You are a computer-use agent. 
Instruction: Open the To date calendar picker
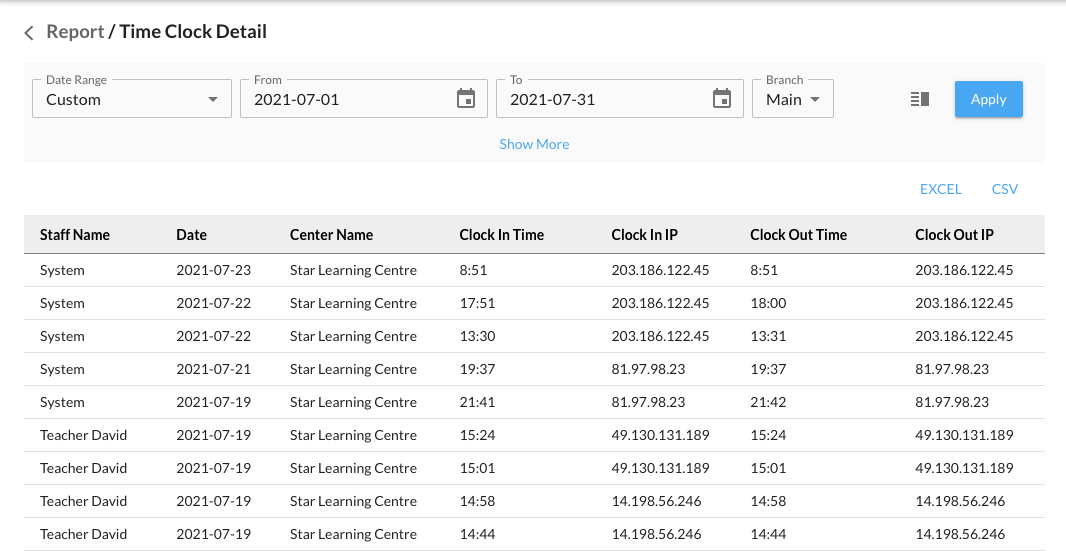tap(721, 99)
